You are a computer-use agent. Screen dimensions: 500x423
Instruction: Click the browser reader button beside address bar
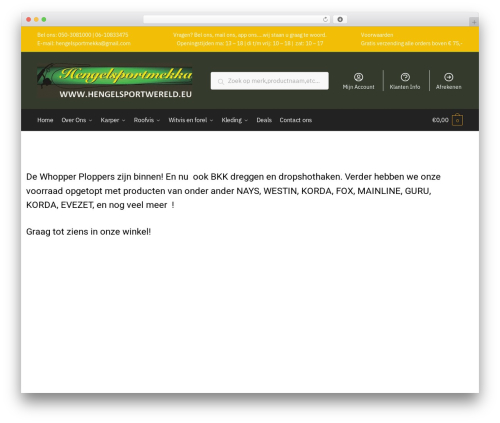pos(340,19)
